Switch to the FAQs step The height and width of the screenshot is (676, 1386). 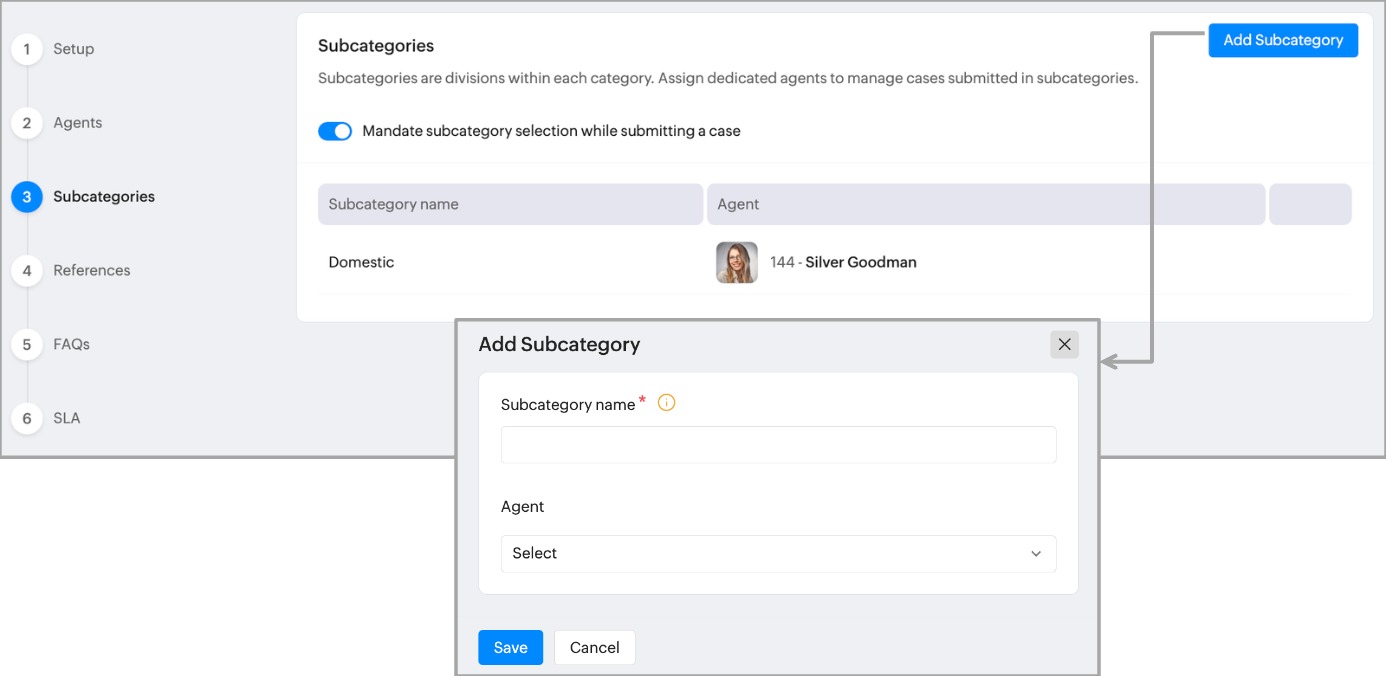[x=72, y=344]
